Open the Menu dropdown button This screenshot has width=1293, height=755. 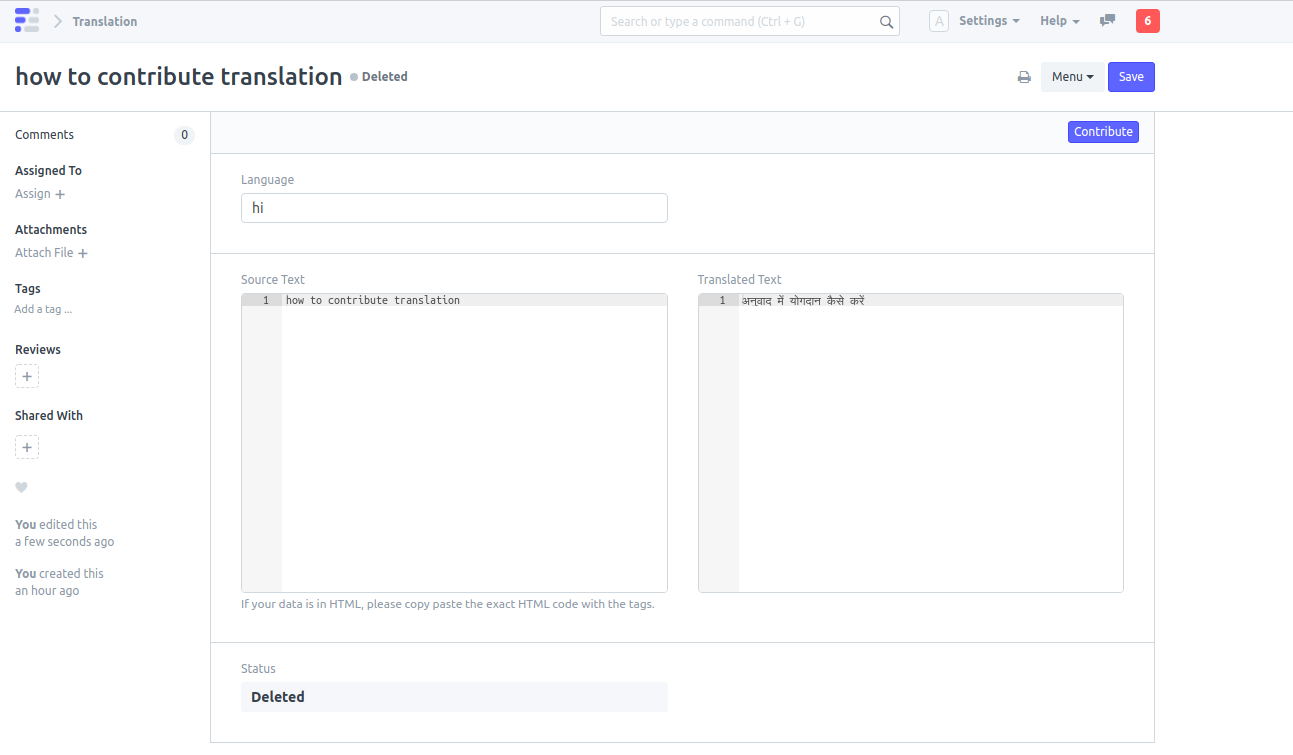coord(1072,77)
